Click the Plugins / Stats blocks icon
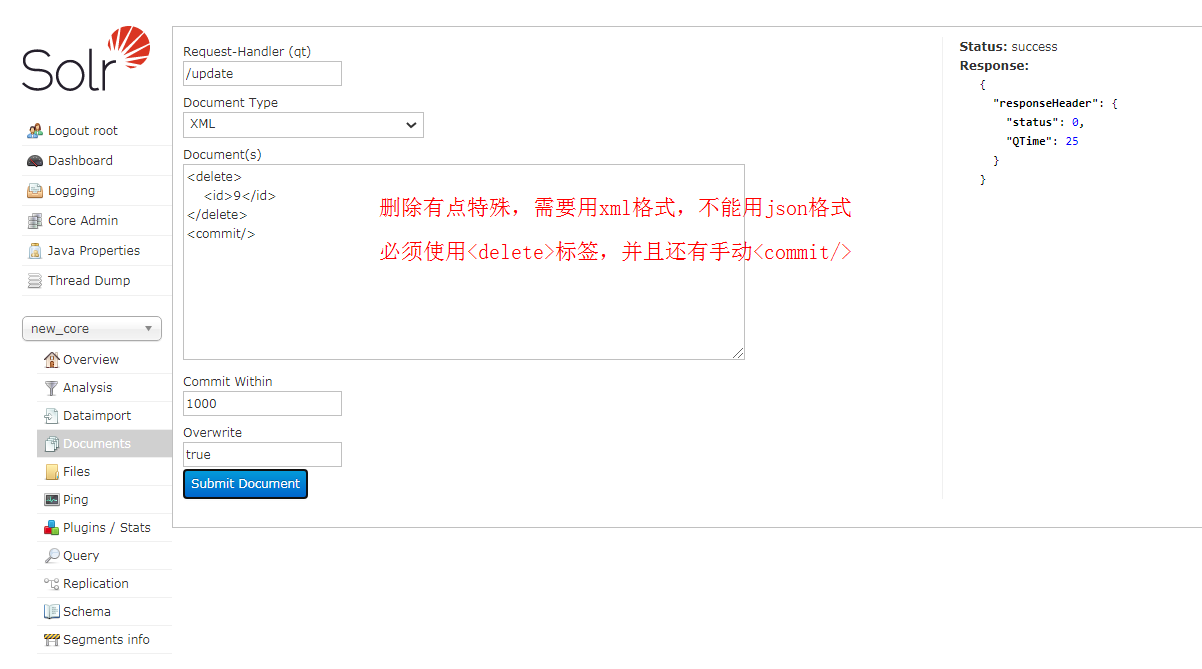Screen dimensions: 1202x669 coord(52,528)
